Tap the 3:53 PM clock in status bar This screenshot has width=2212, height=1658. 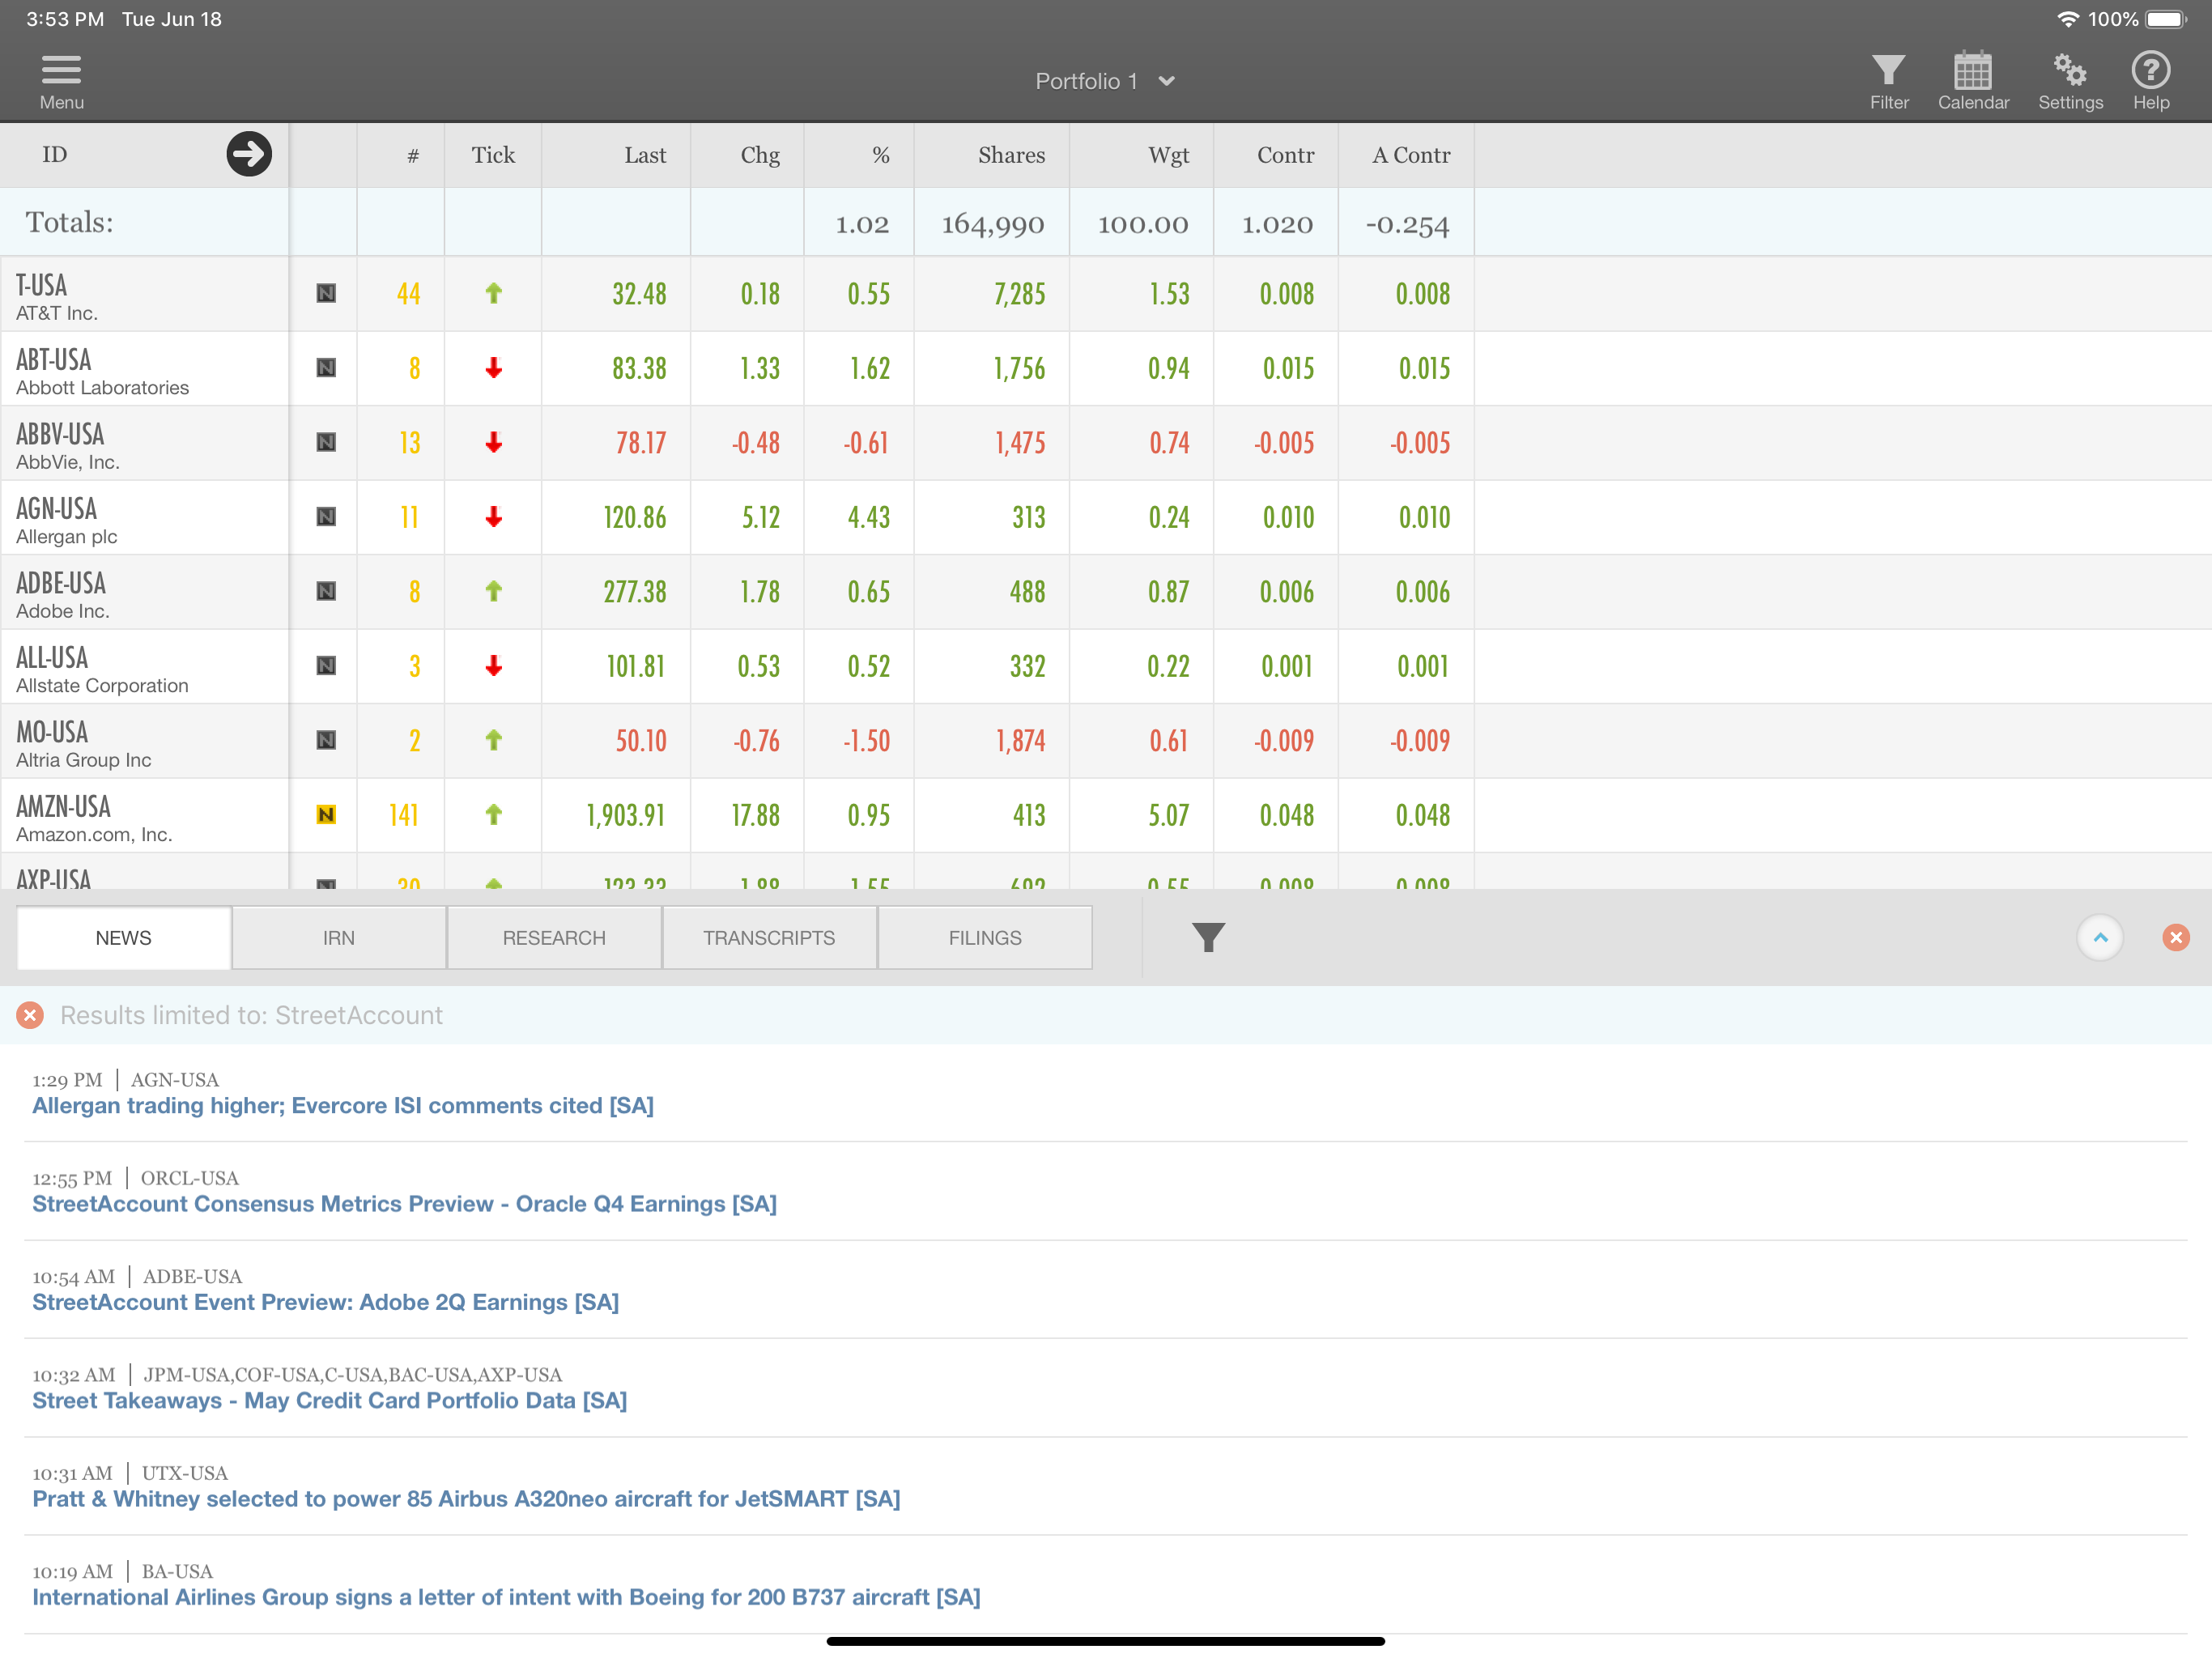65,19
